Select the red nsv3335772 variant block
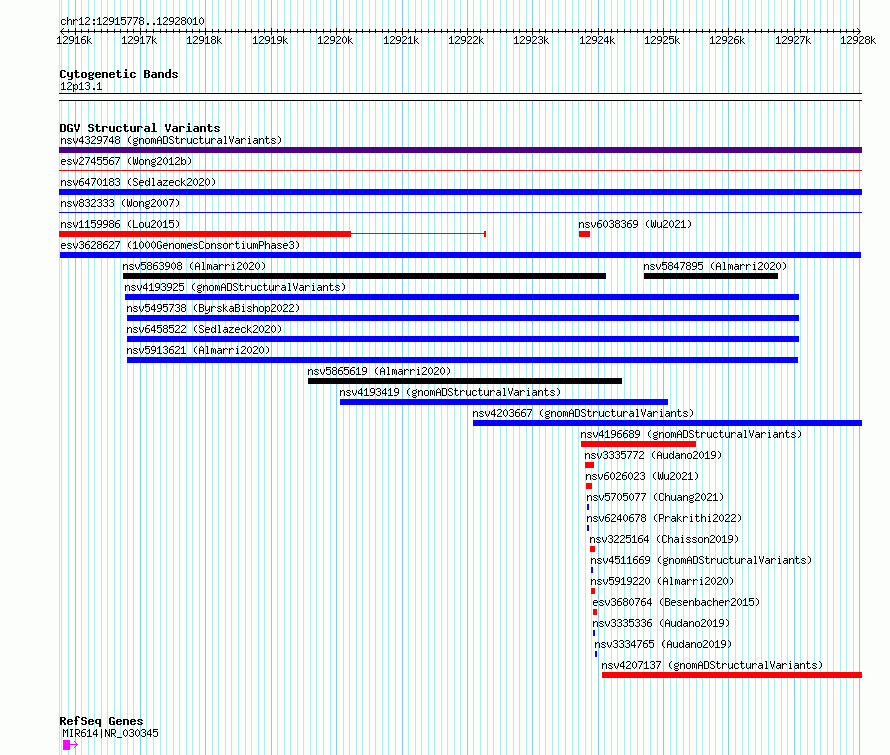890x755 pixels. coord(589,465)
